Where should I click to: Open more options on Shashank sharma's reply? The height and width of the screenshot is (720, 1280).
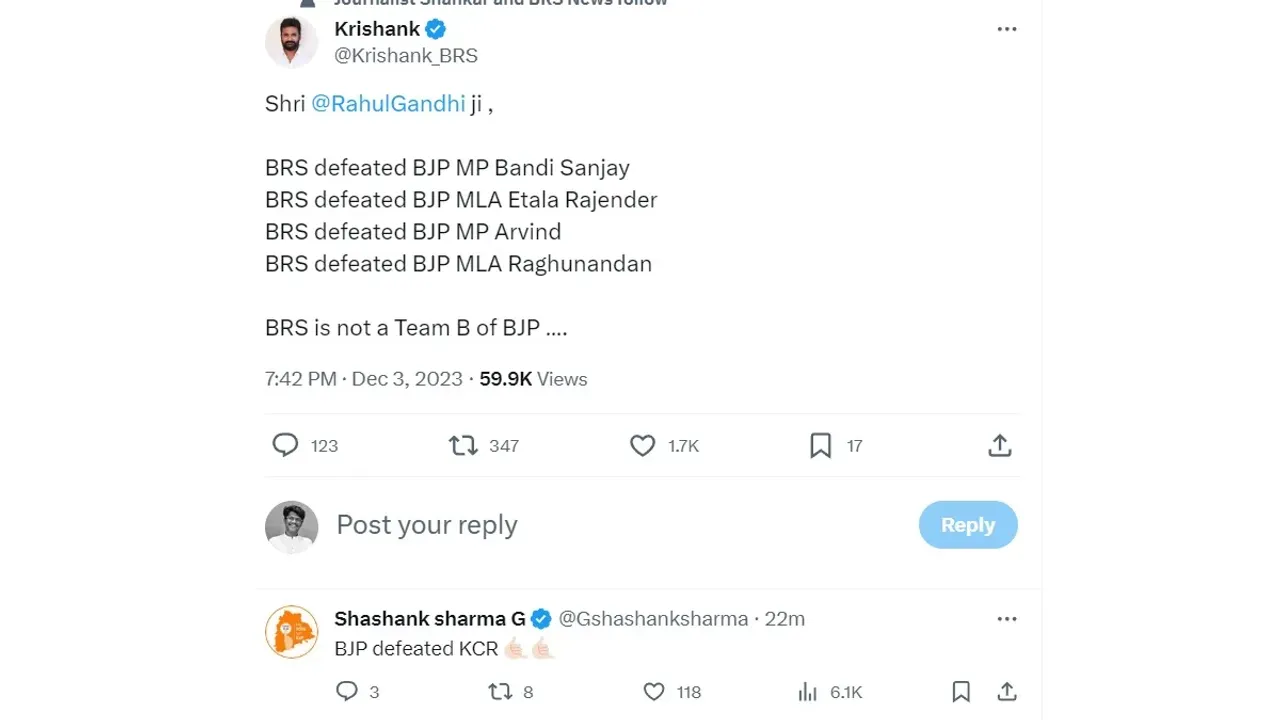tap(1007, 619)
